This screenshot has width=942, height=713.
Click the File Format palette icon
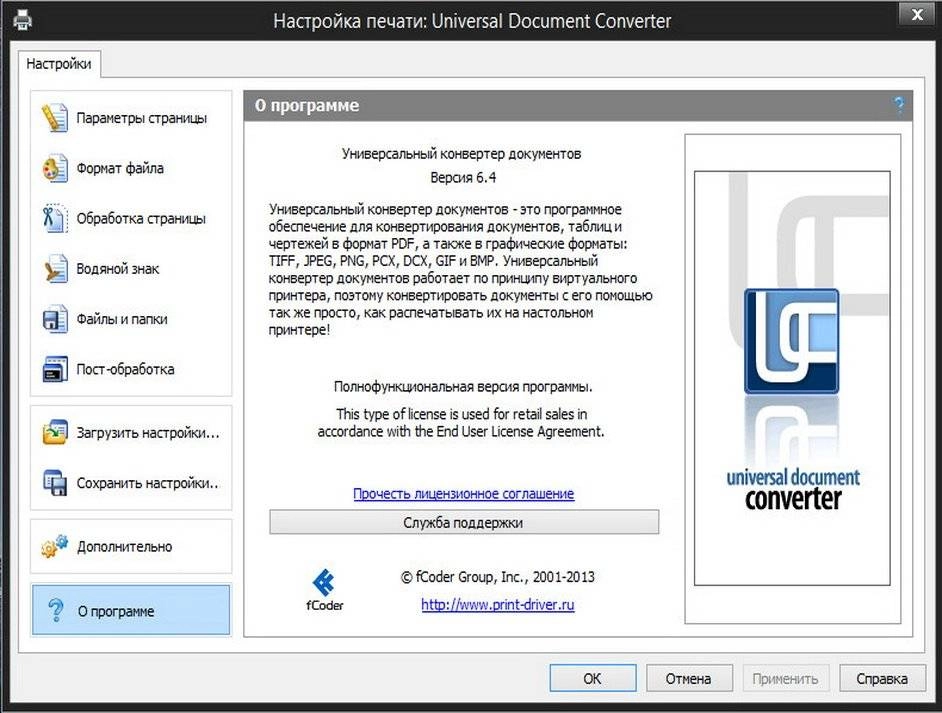55,168
